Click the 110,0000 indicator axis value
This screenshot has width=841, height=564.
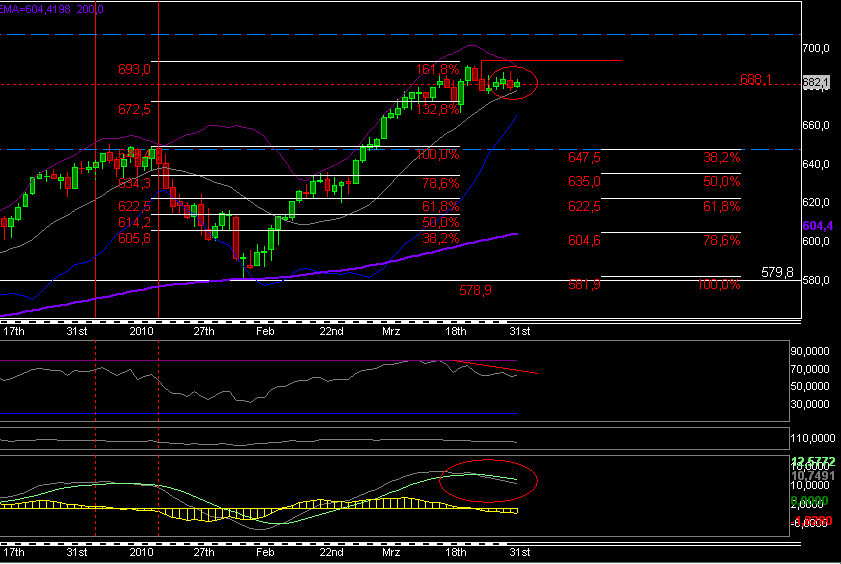click(x=813, y=438)
